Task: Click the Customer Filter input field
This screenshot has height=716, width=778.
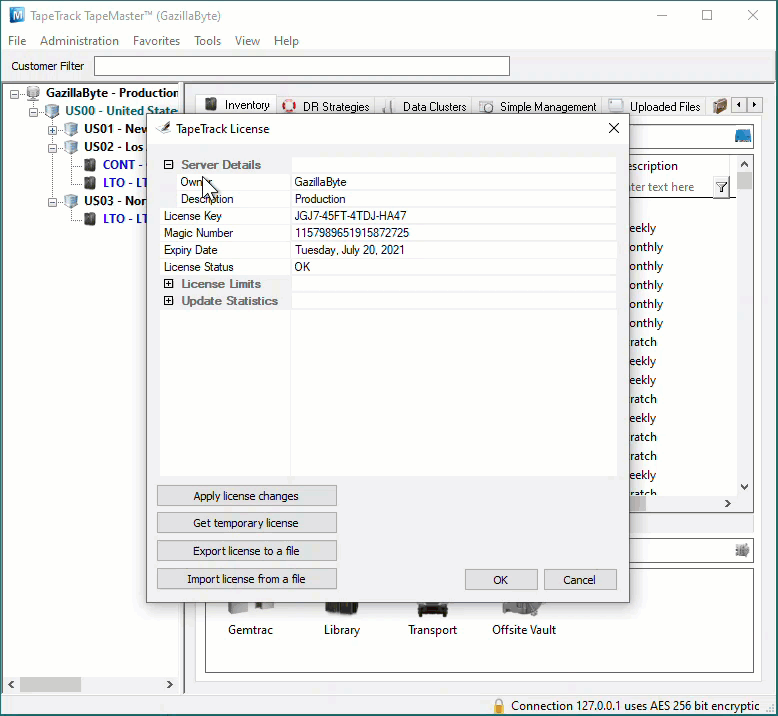Action: (302, 66)
